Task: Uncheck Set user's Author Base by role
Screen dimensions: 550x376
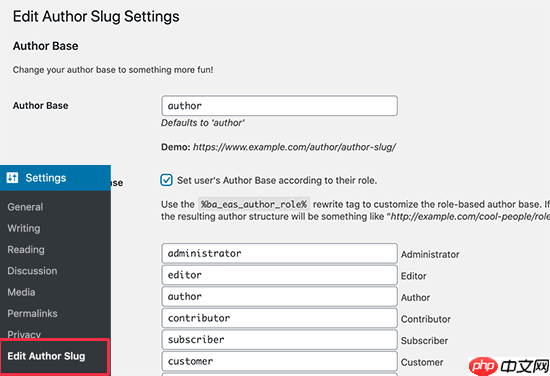Action: pyautogui.click(x=166, y=180)
